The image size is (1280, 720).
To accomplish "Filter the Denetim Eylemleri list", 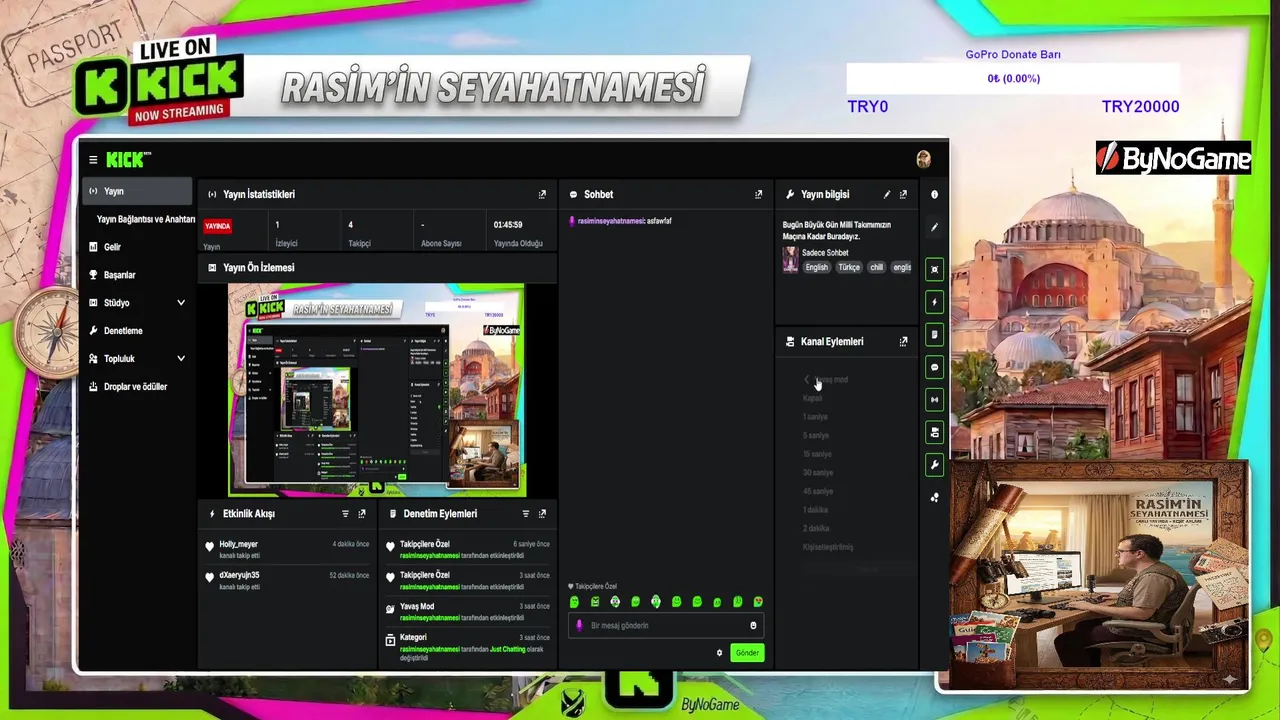I will (x=526, y=514).
